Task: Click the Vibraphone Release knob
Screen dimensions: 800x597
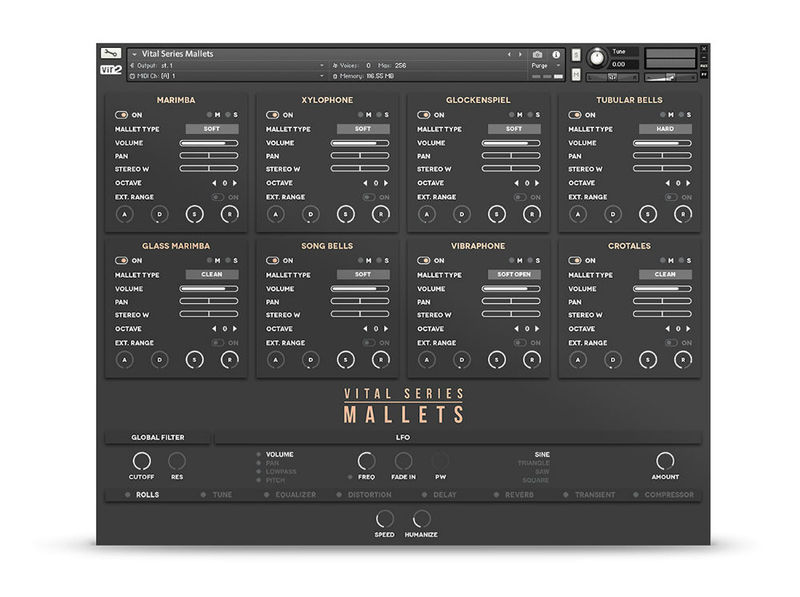Action: coord(532,360)
